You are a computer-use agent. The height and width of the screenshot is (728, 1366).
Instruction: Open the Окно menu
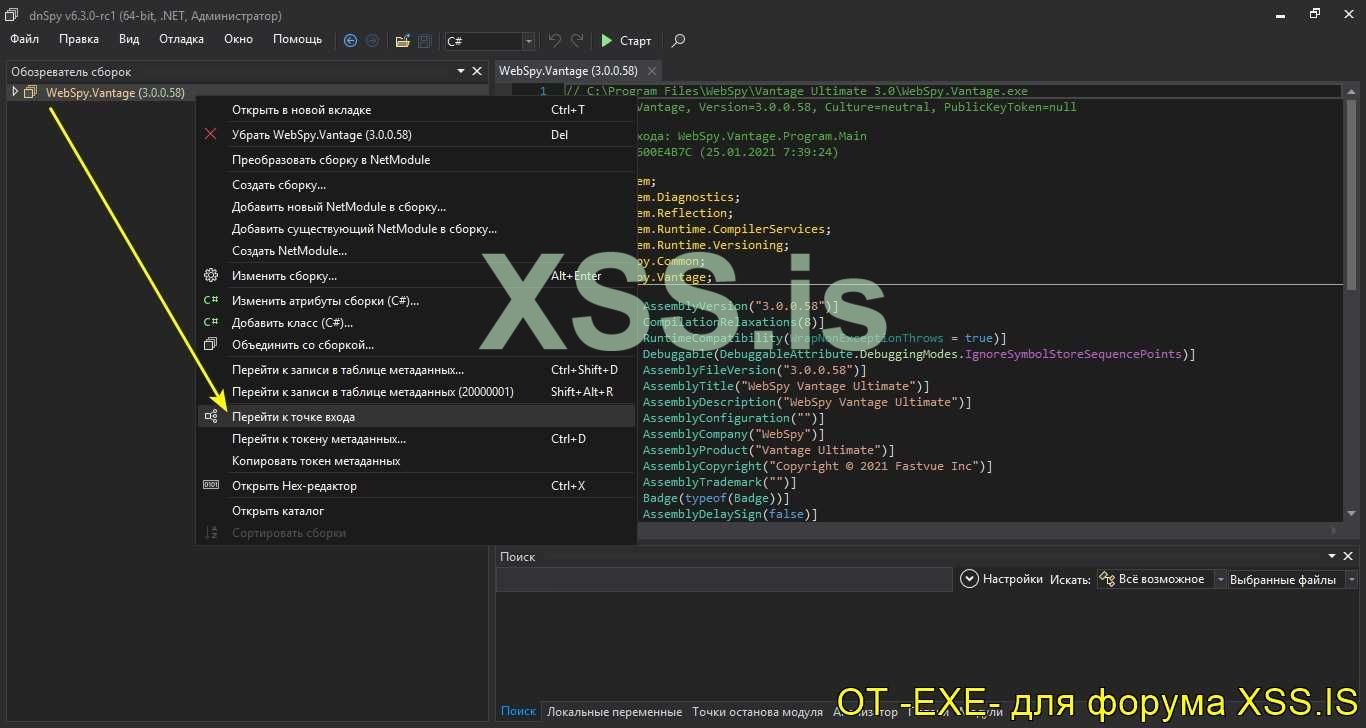pyautogui.click(x=239, y=39)
